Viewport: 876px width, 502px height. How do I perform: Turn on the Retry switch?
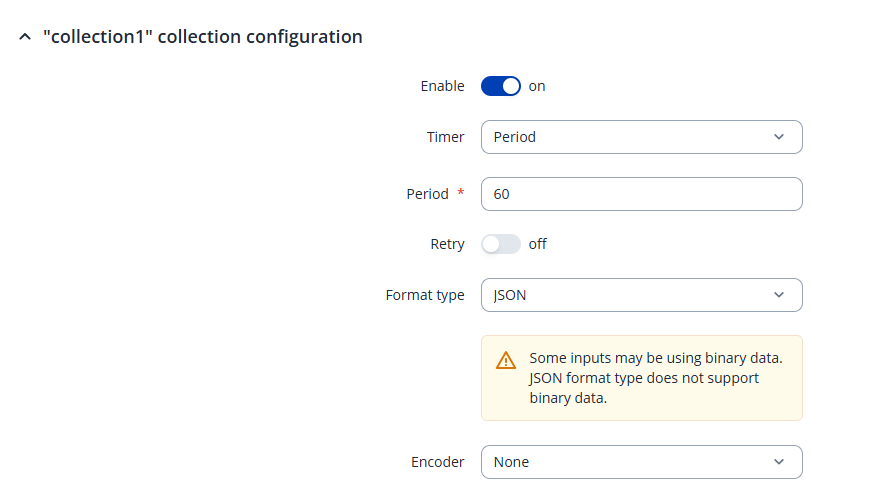tap(501, 244)
